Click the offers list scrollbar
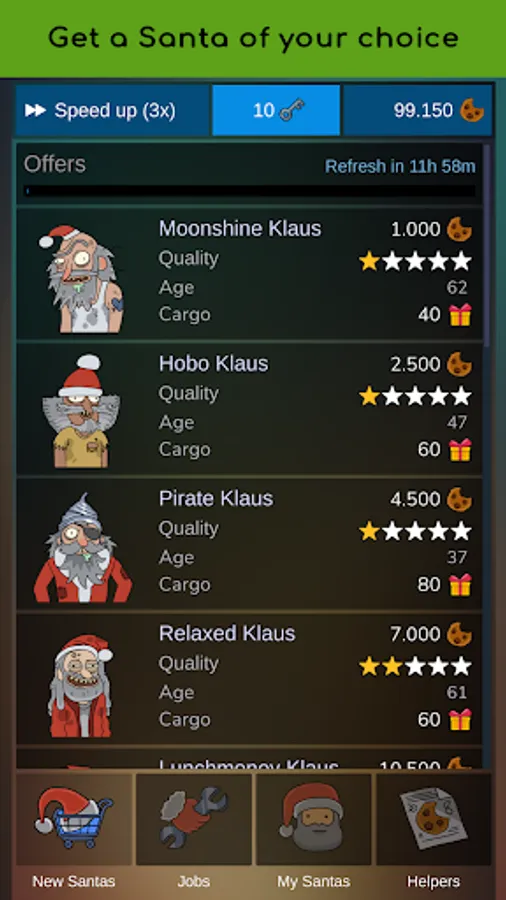The width and height of the screenshot is (506, 900). (487, 247)
